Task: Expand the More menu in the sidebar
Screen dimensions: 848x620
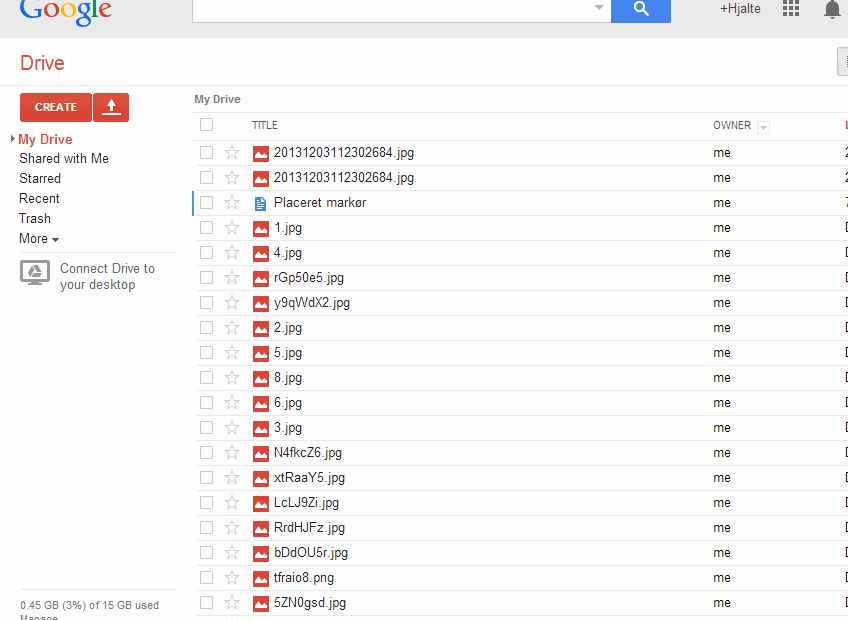Action: [x=37, y=238]
